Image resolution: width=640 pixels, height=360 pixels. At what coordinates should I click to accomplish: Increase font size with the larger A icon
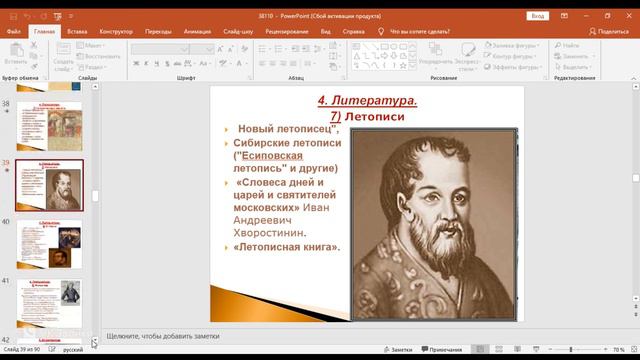[220, 49]
